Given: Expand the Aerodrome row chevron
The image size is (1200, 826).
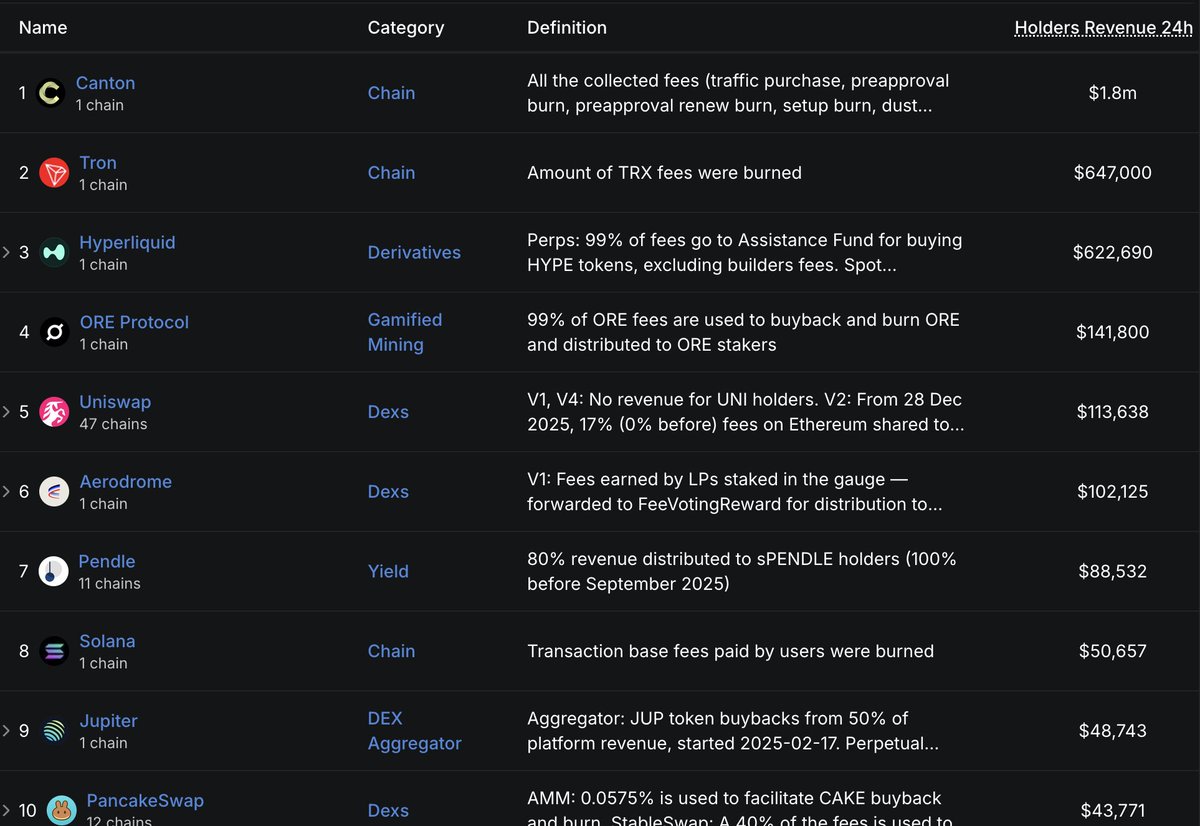Looking at the screenshot, I should [x=6, y=492].
